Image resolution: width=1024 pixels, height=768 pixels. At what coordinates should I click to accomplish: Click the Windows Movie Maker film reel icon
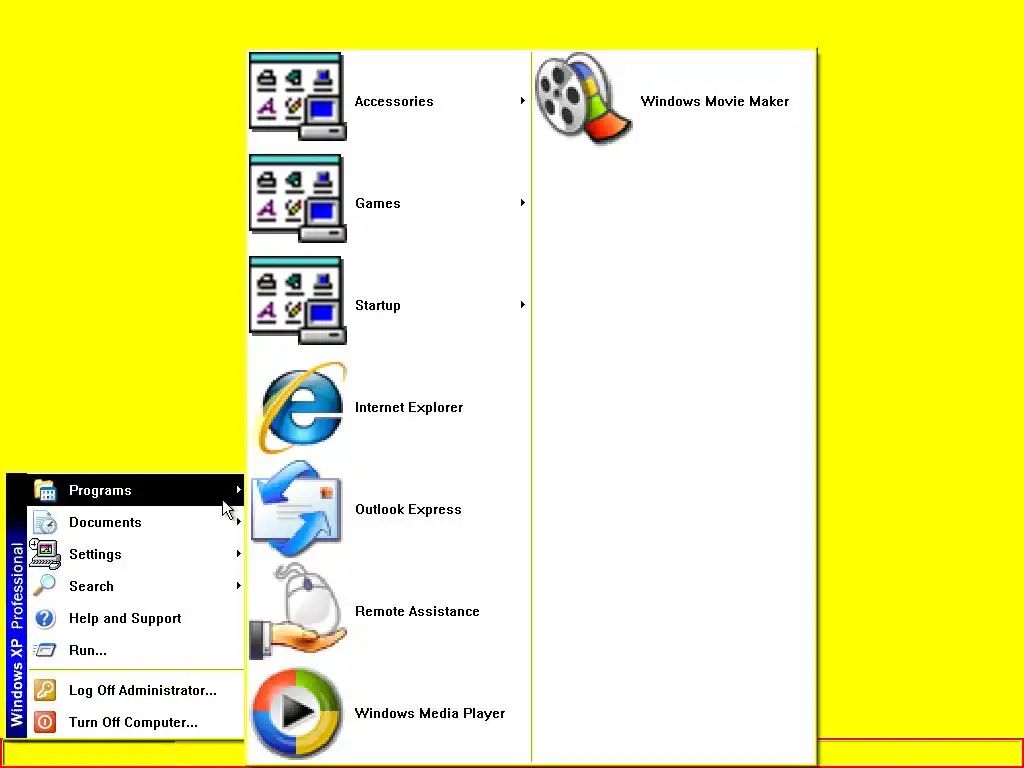pyautogui.click(x=583, y=98)
